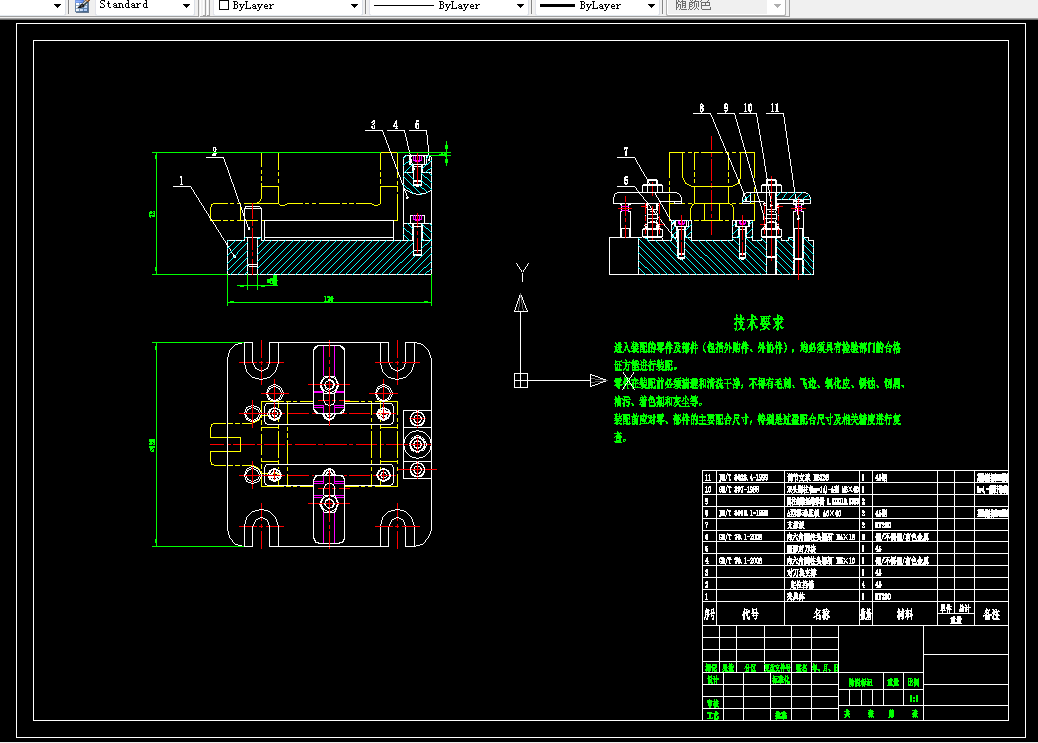Select the 备注 header in parts list
This screenshot has width=1038, height=743.
[991, 614]
